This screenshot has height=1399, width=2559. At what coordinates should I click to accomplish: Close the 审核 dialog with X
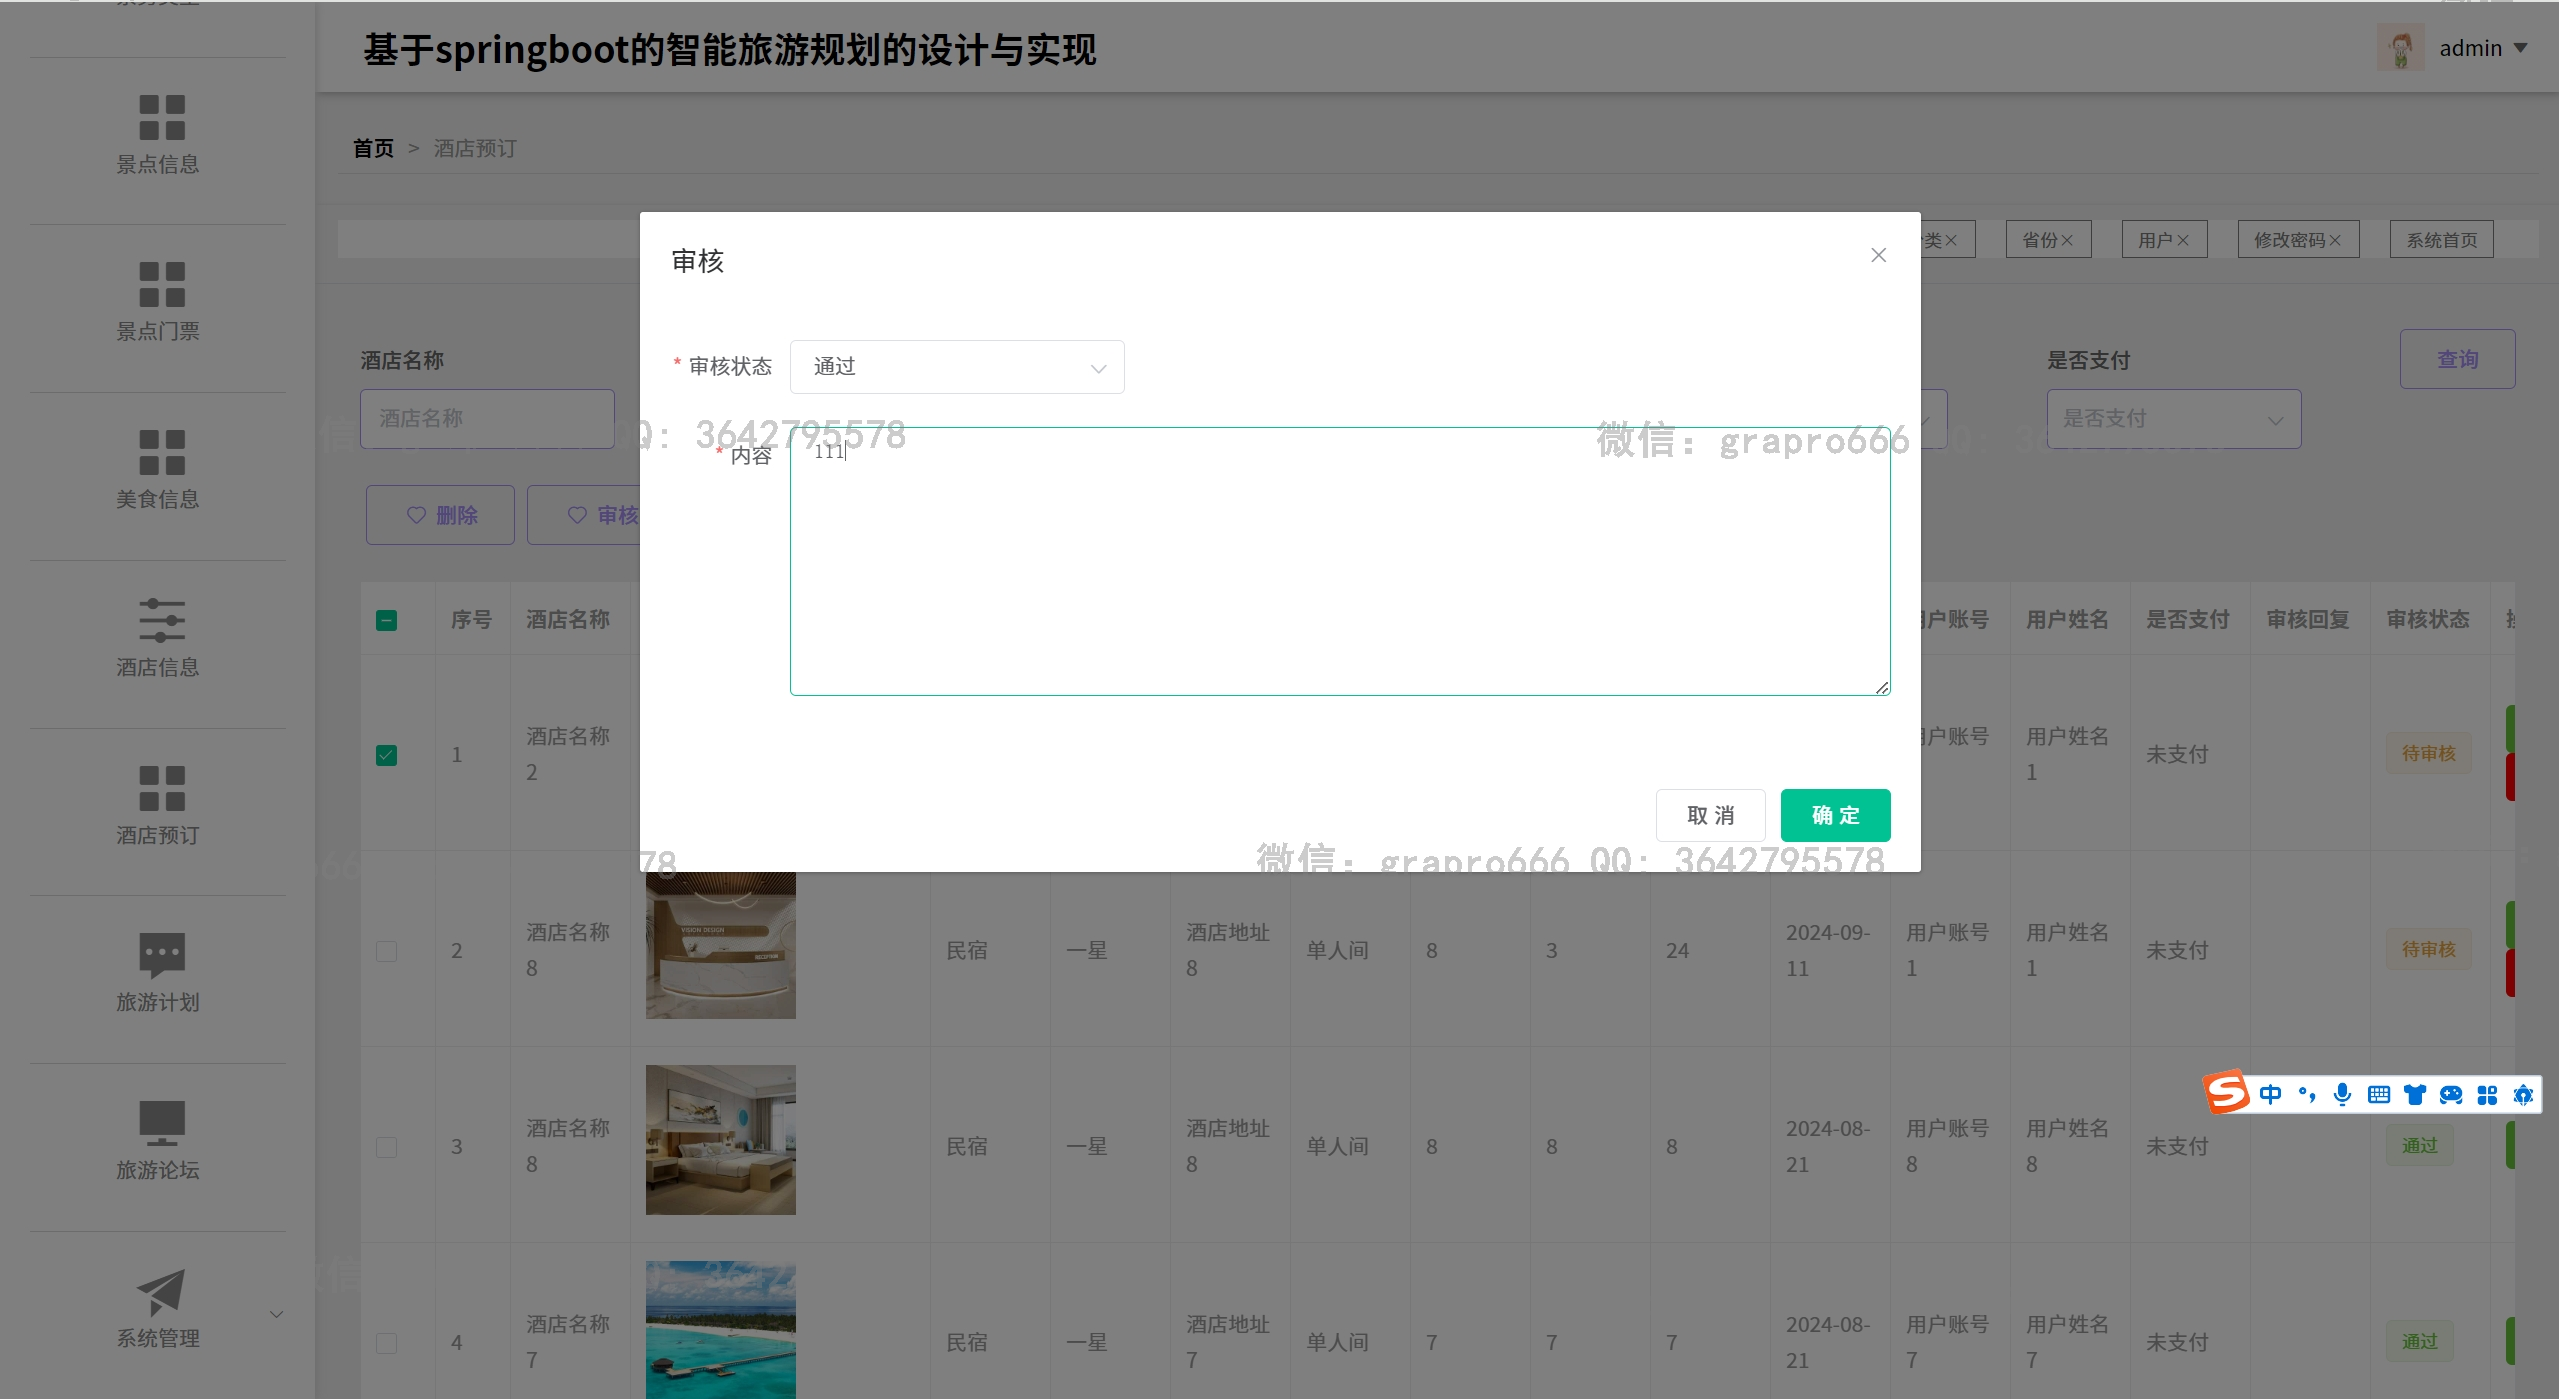(1878, 256)
